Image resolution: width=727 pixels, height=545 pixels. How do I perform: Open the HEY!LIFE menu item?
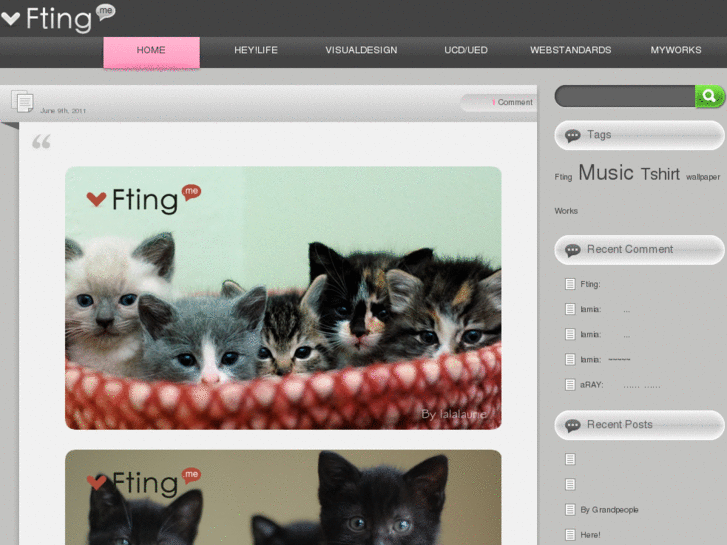256,50
